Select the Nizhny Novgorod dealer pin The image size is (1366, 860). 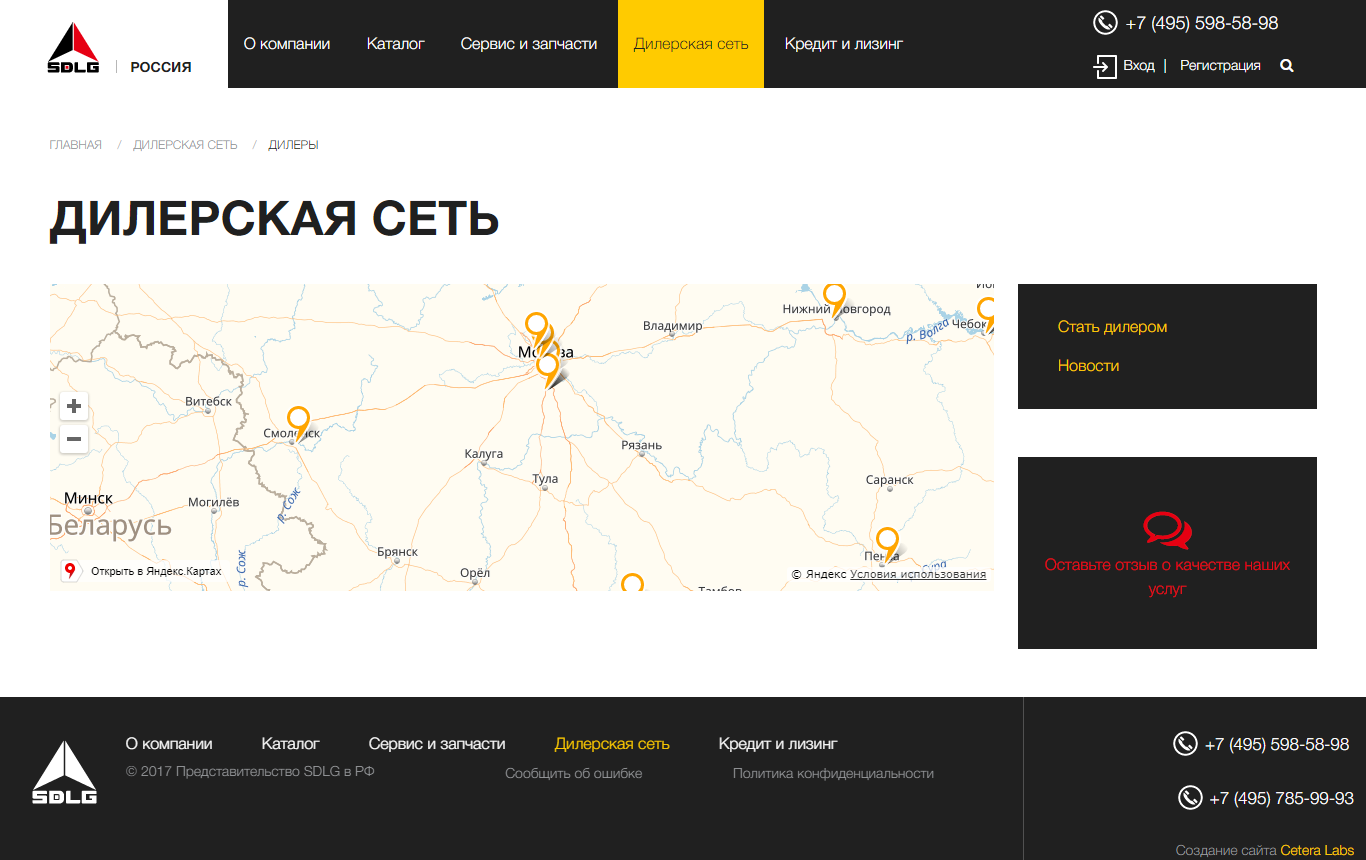(x=834, y=296)
